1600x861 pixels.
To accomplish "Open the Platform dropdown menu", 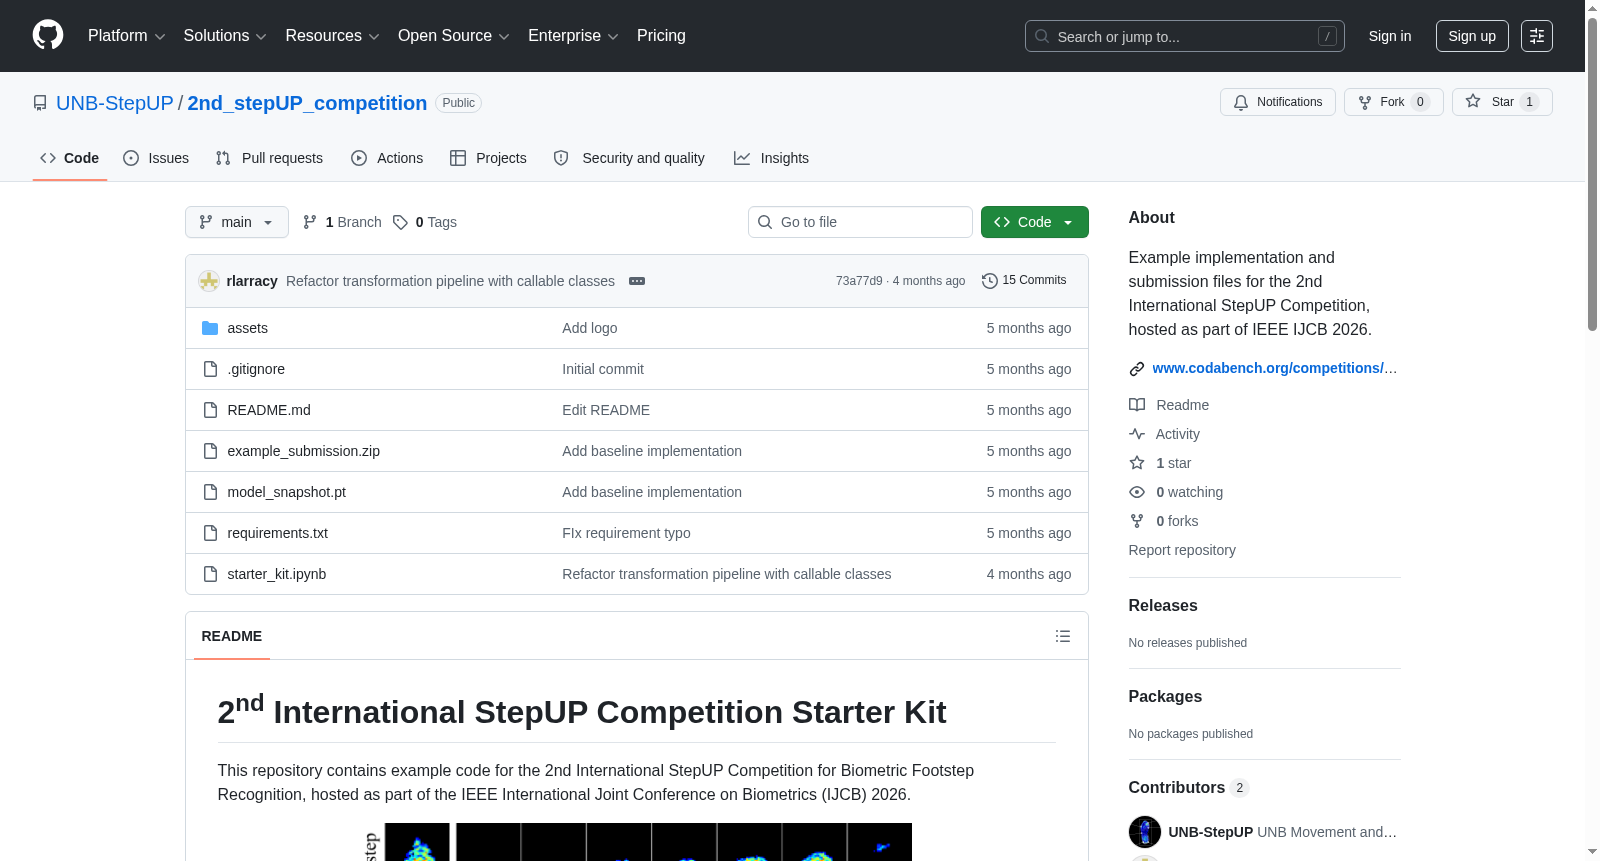I will (x=126, y=36).
